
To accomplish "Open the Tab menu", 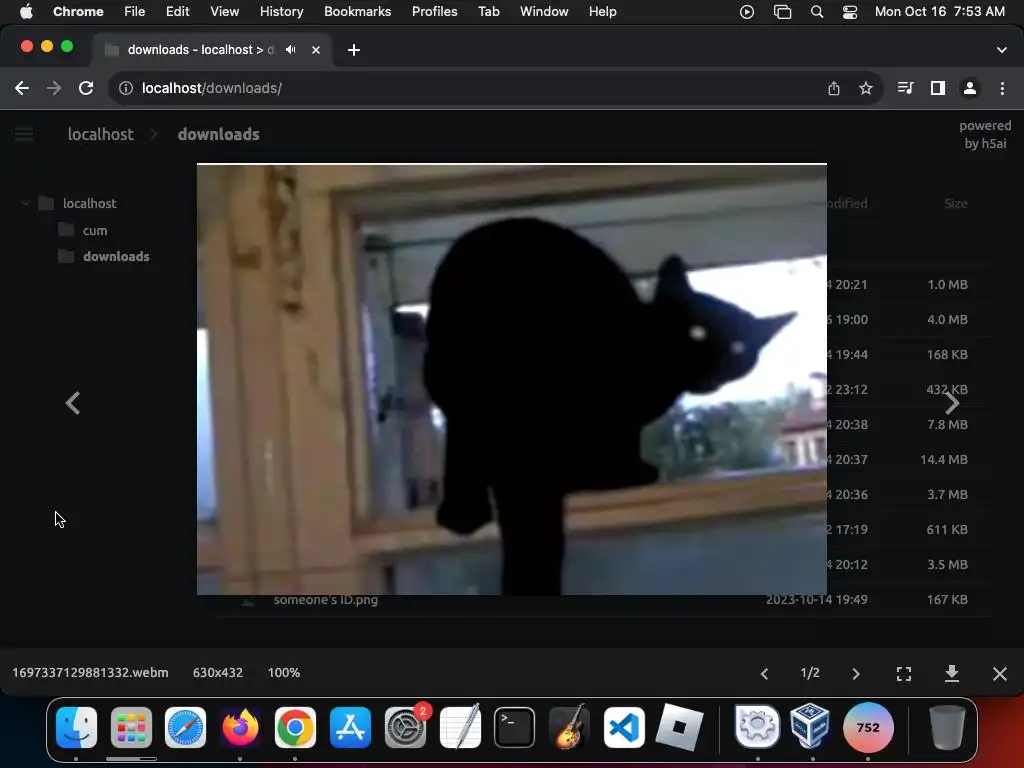I will tap(488, 11).
